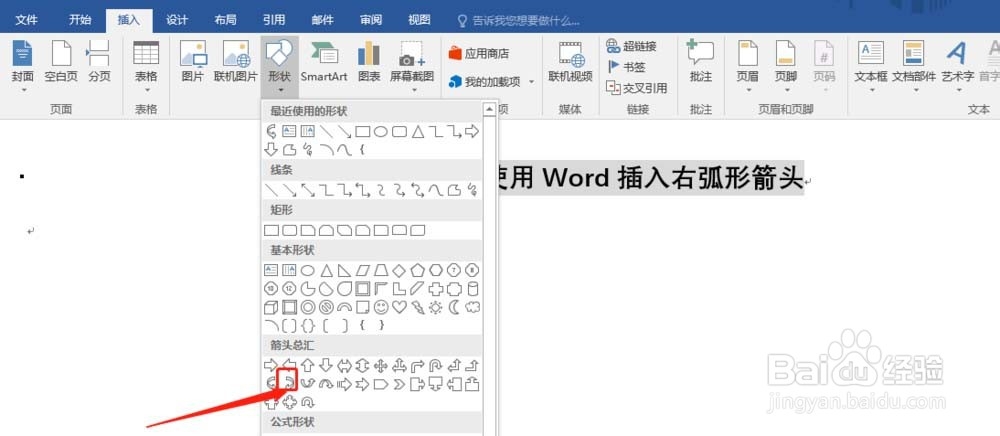Select the first rectangle in 矩形 section
The image size is (1000, 436).
click(x=271, y=230)
